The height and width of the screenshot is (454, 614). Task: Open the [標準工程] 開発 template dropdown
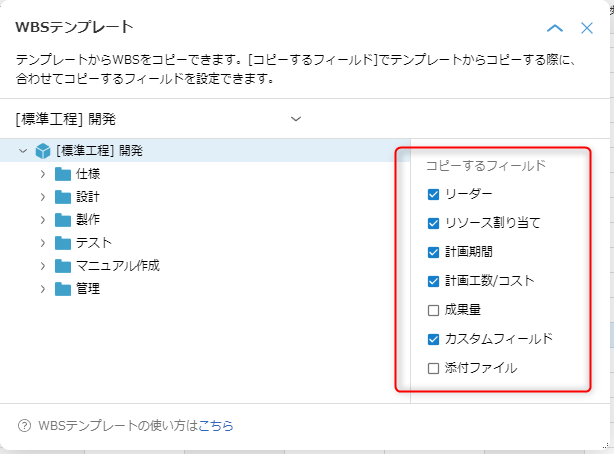click(x=295, y=119)
